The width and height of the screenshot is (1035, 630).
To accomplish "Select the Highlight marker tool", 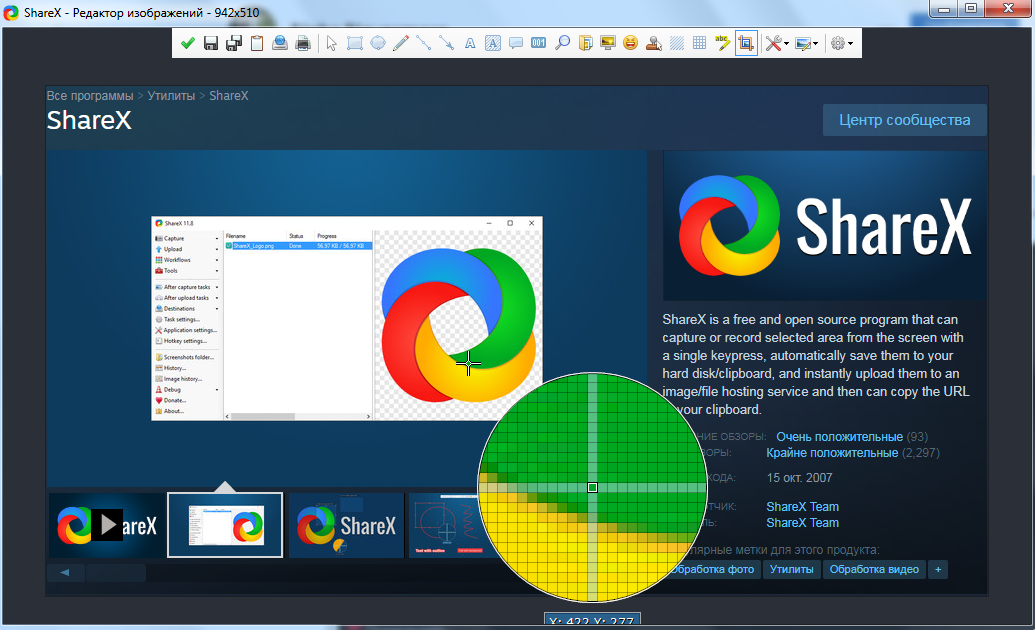I will [x=723, y=44].
